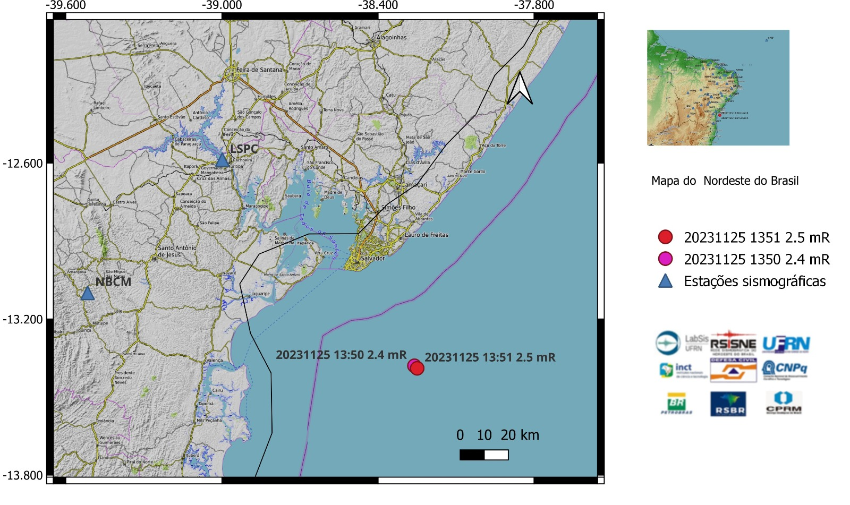850x505 pixels.
Task: Click the 0 10 20 km scale bar
Action: click(484, 454)
